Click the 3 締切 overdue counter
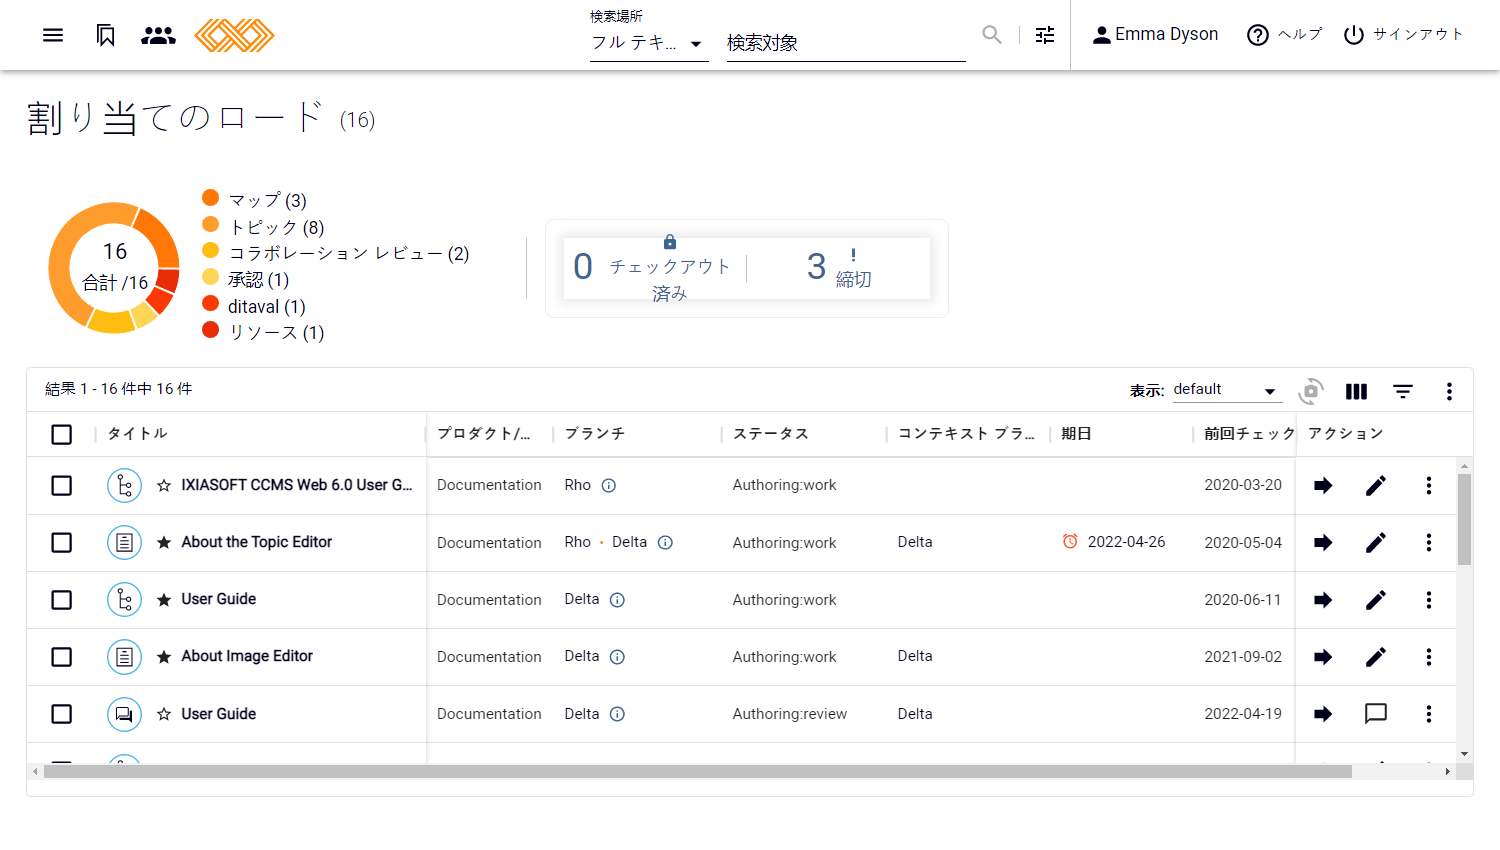1500x850 pixels. (x=840, y=268)
